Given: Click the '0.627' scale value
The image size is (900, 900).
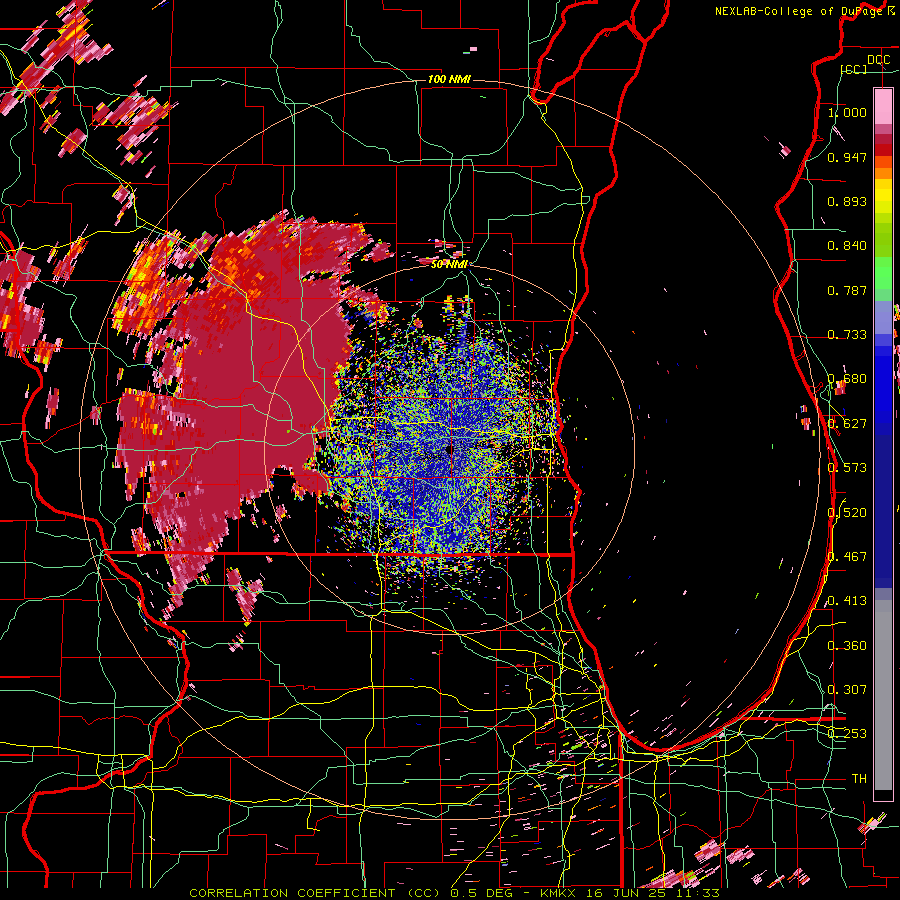Looking at the screenshot, I should point(847,424).
